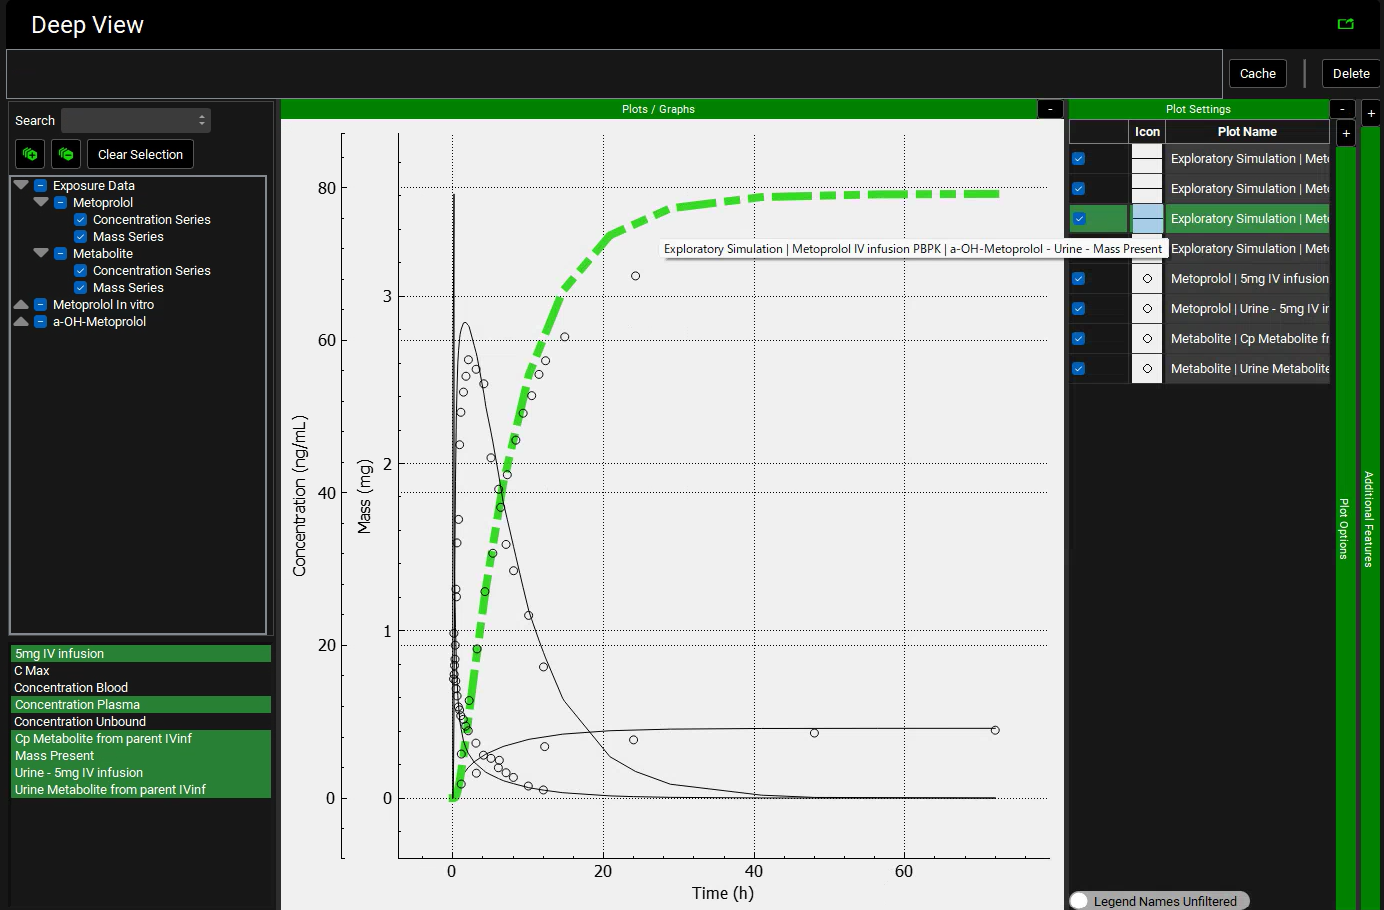Uncheck Mass Series under Metoprolol
This screenshot has height=910, width=1384.
point(81,237)
